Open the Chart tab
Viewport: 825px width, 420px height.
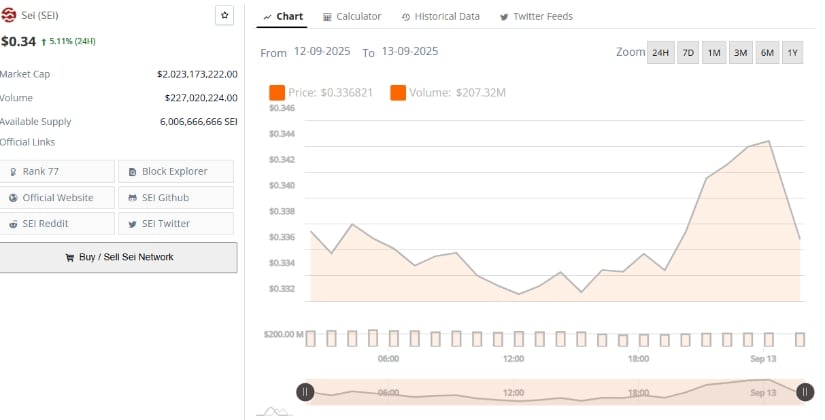point(284,16)
